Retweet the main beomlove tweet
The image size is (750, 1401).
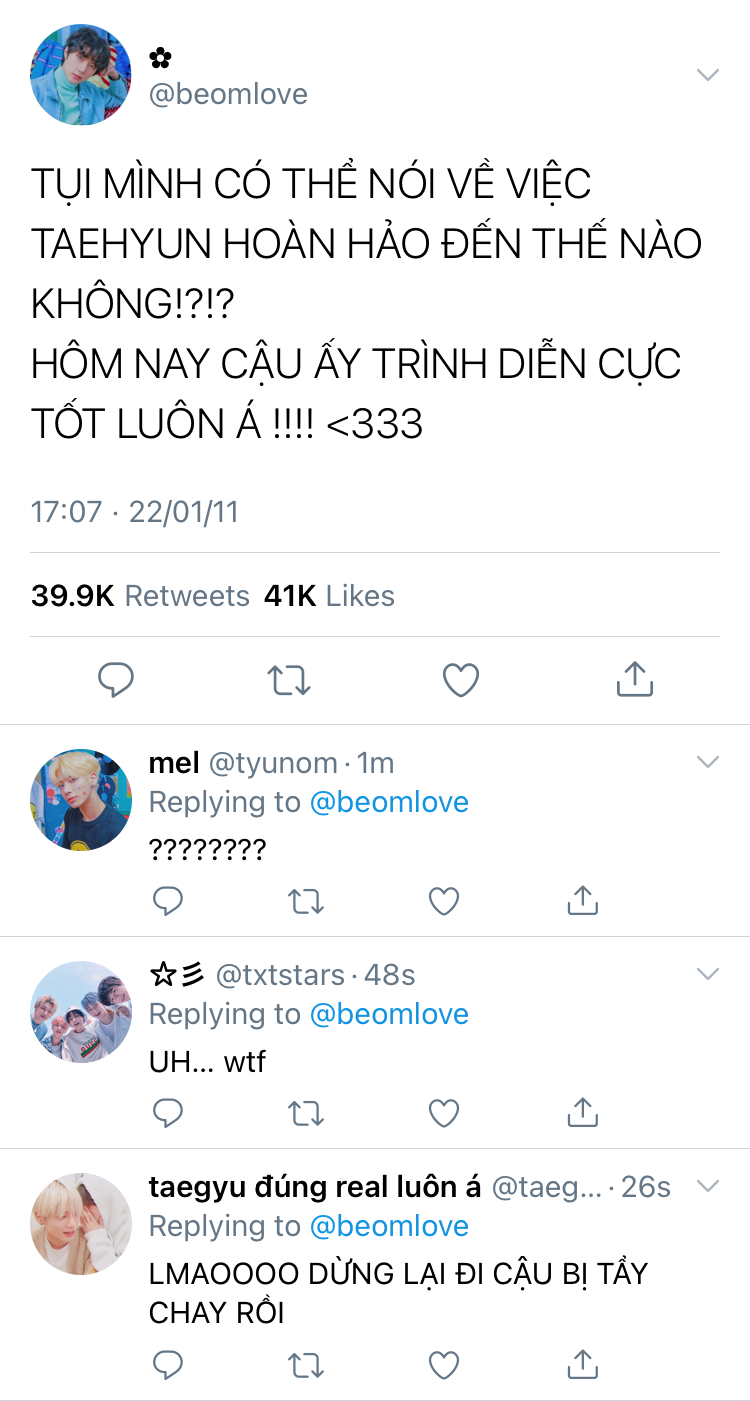click(x=289, y=680)
